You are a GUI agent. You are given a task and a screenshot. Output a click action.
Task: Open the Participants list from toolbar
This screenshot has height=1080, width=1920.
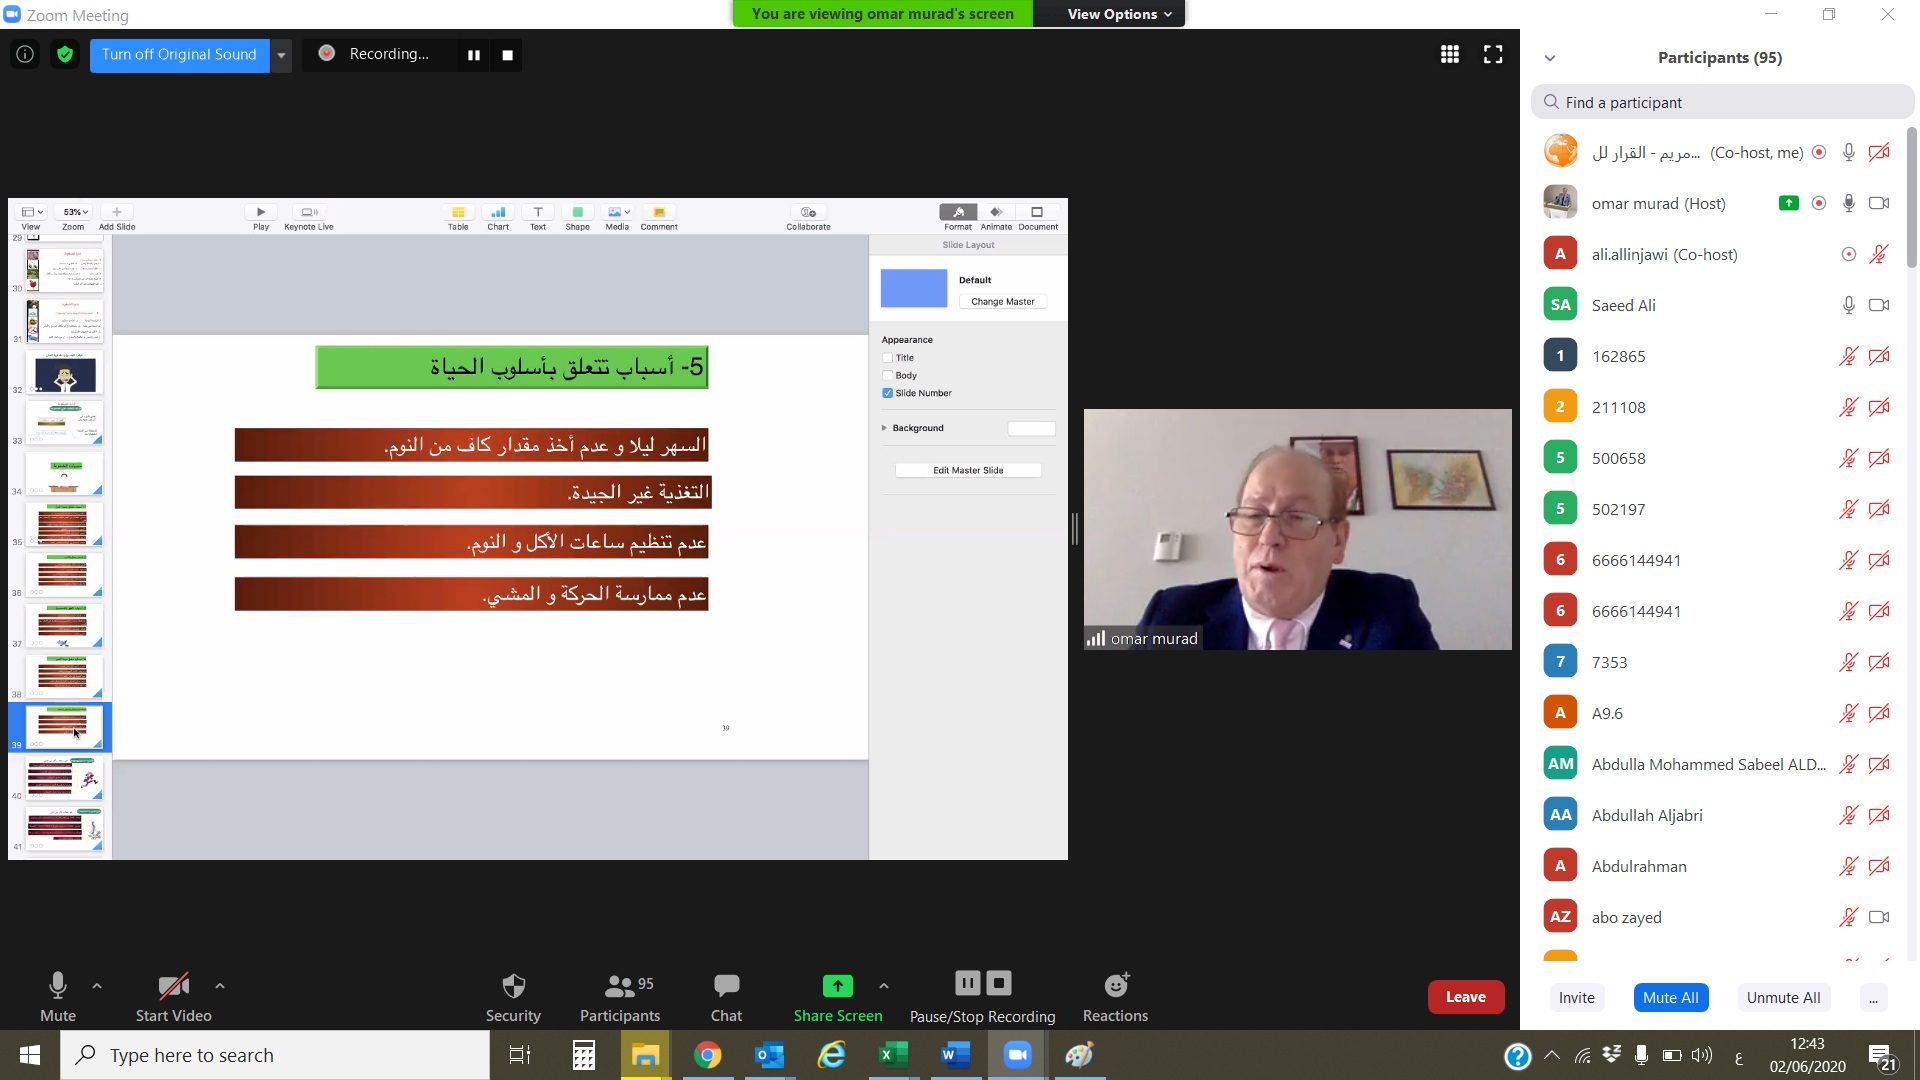coord(620,996)
